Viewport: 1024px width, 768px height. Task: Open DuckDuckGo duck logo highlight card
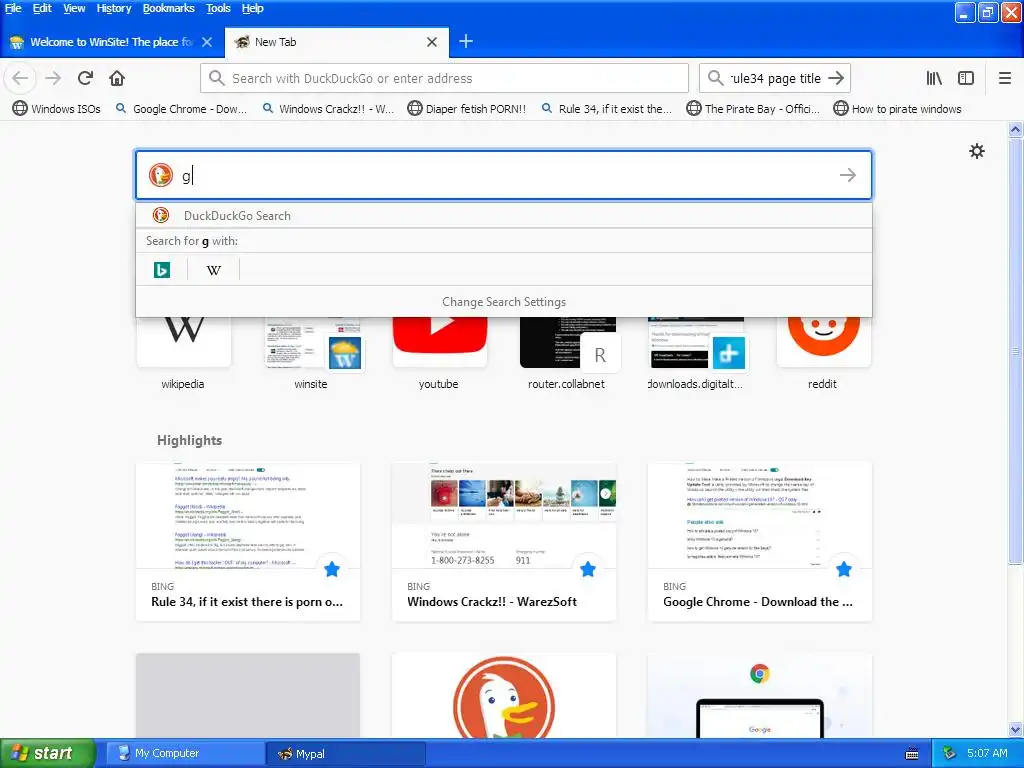504,696
